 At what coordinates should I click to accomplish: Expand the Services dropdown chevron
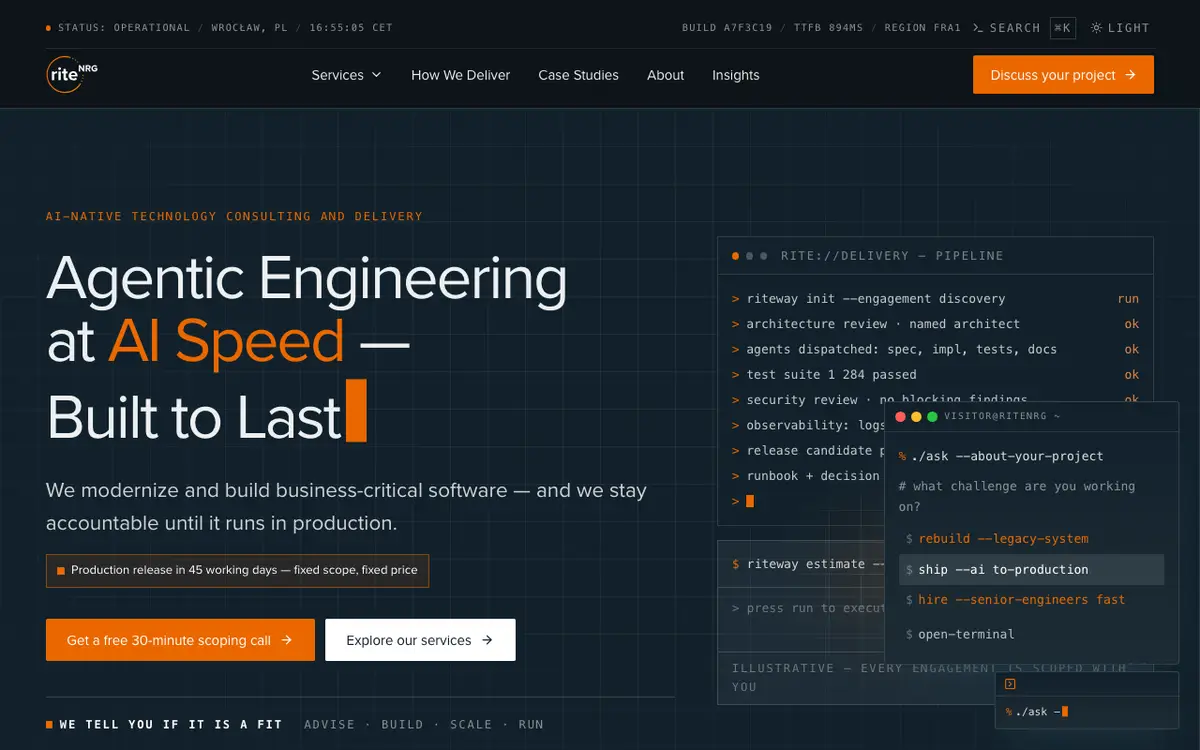377,75
